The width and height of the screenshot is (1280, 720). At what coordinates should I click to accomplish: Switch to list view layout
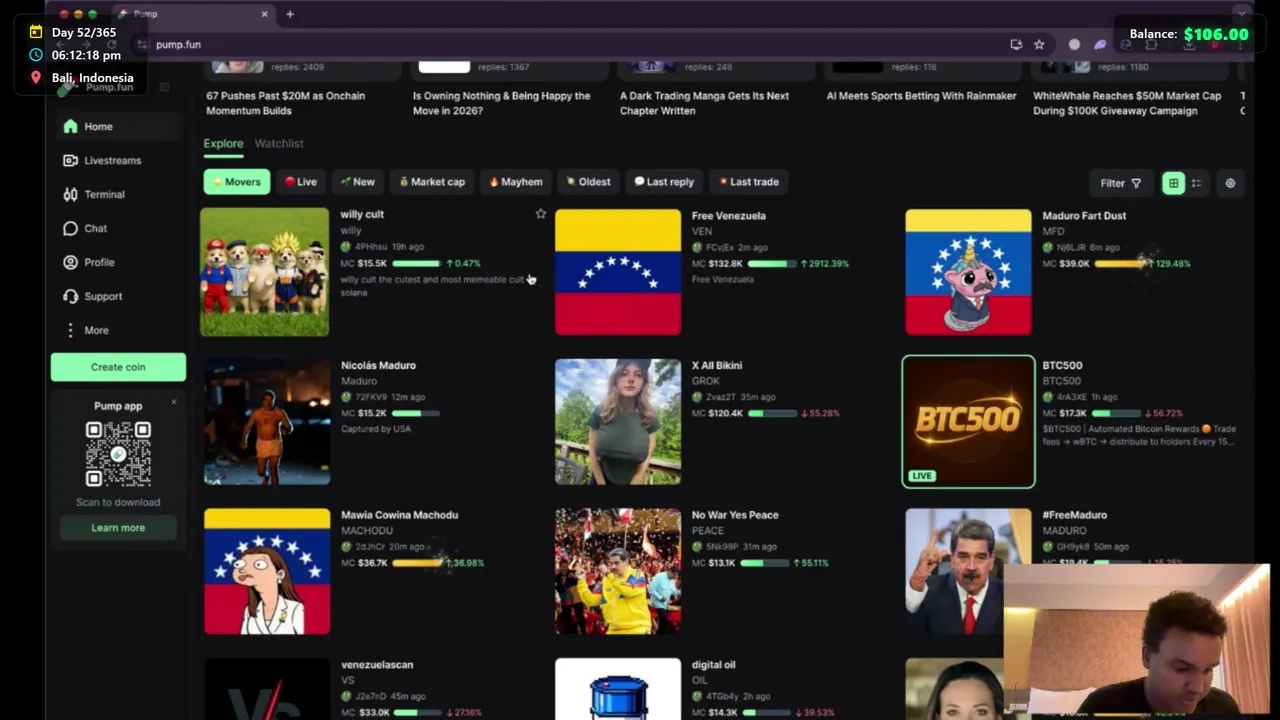tap(1196, 183)
